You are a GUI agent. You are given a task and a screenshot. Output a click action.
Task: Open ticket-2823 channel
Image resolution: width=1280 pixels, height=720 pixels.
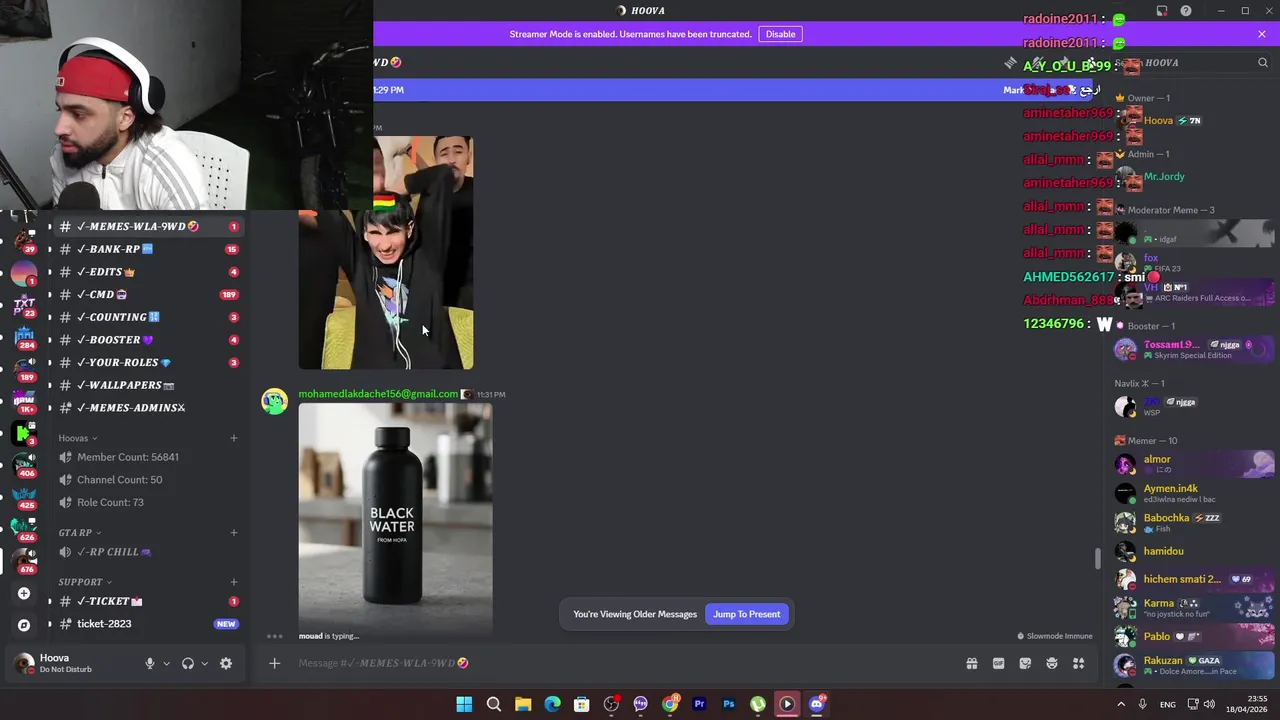click(x=148, y=624)
